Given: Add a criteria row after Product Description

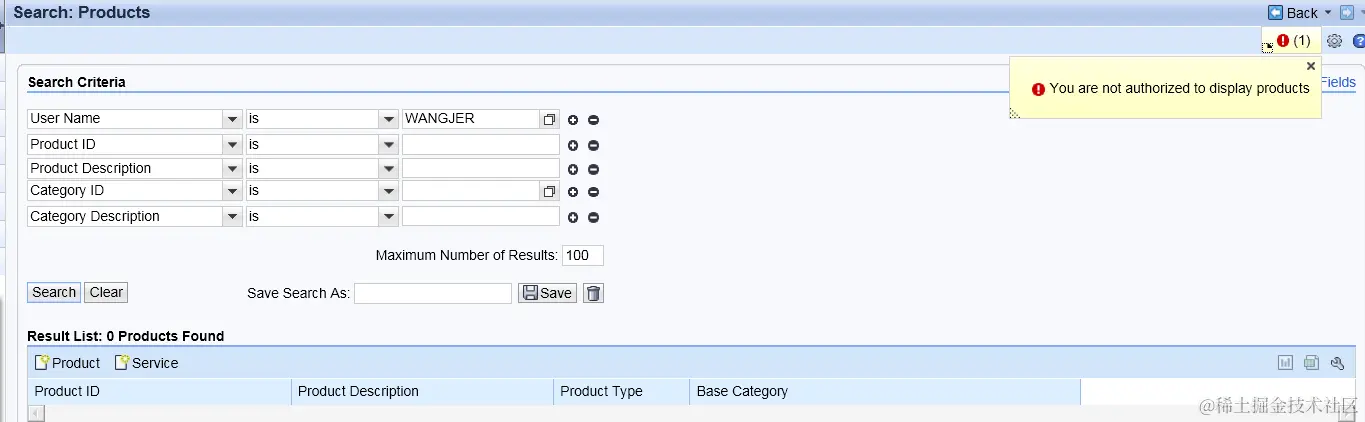Looking at the screenshot, I should click(573, 170).
